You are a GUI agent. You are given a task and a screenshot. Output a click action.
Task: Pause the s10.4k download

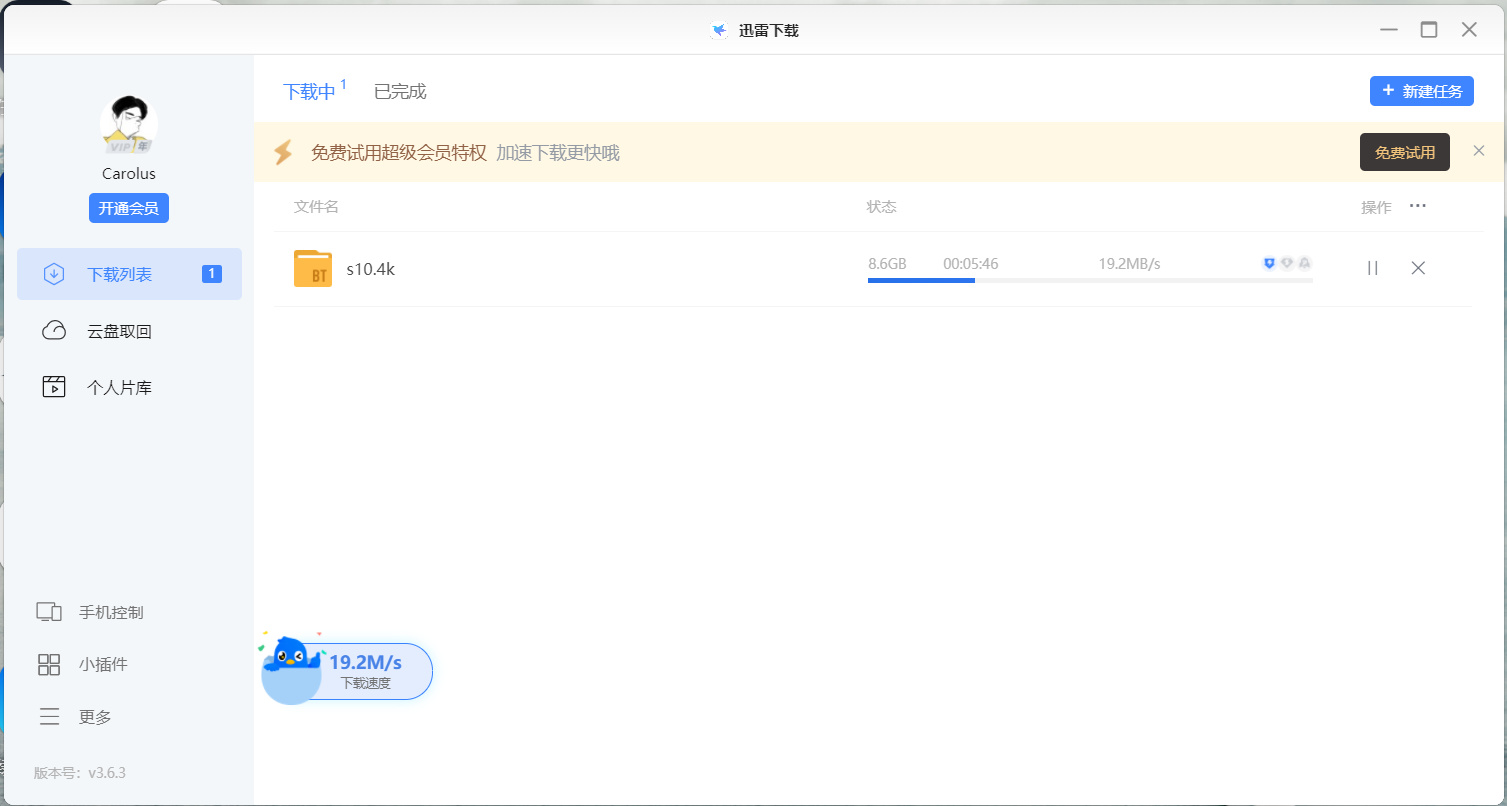pos(1373,268)
